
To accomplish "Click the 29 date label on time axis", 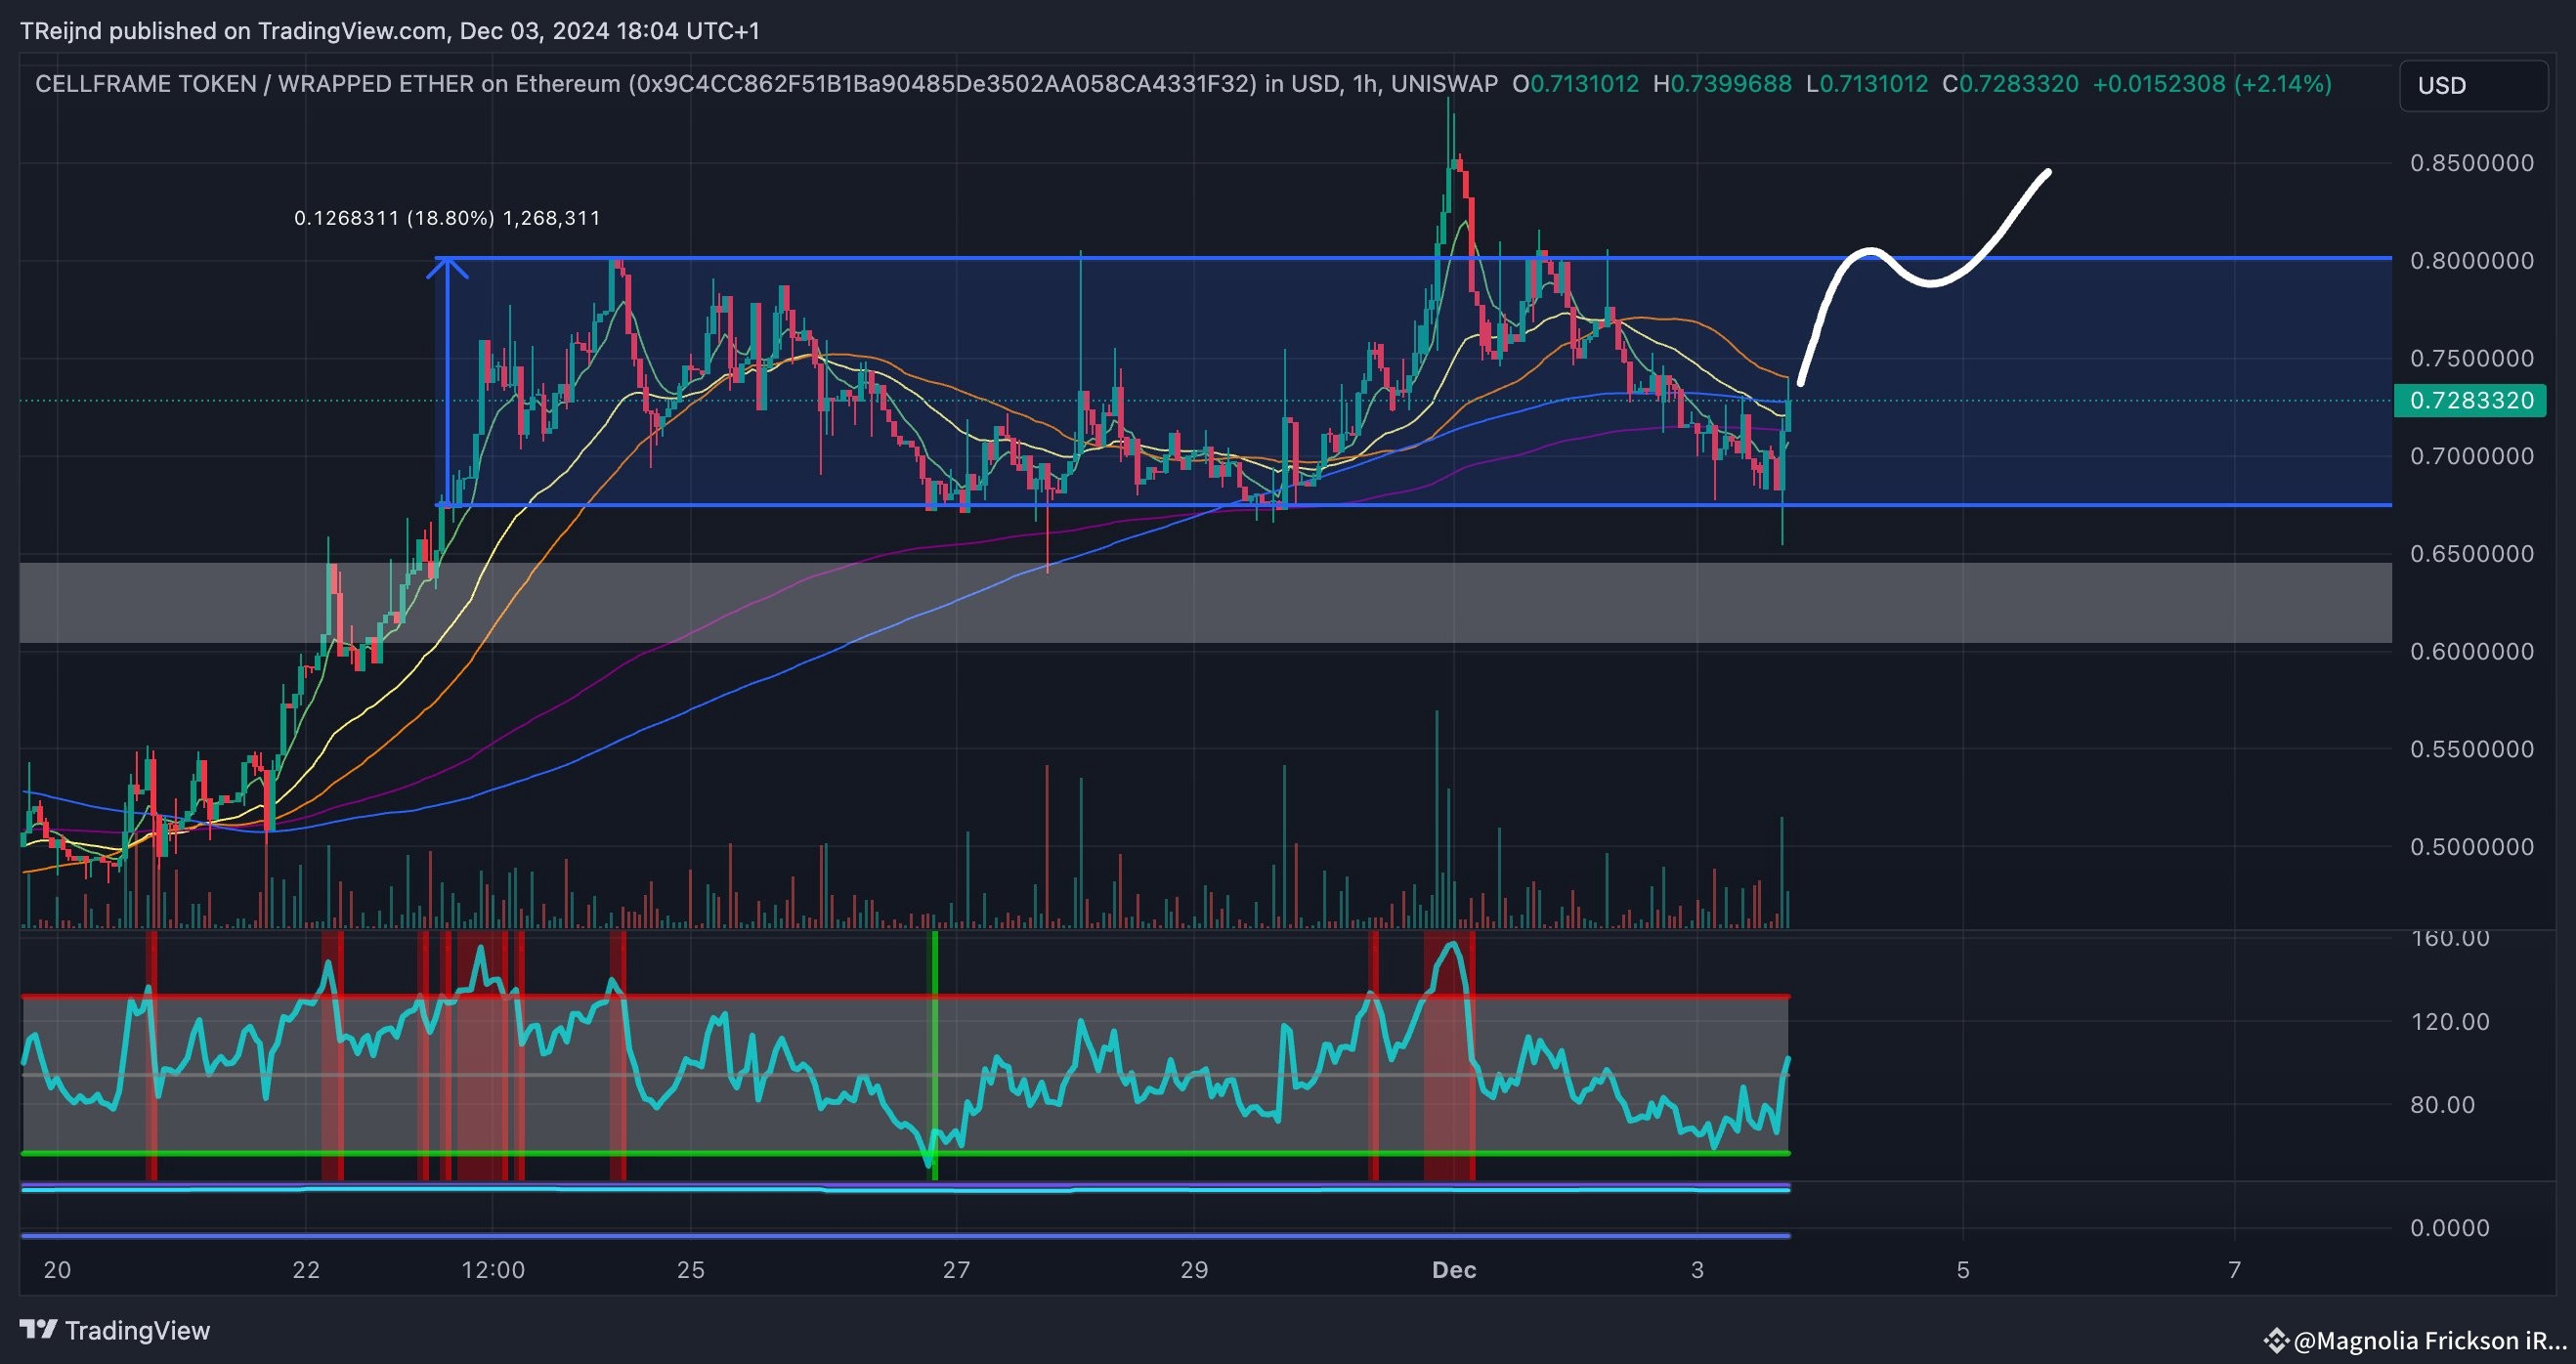I will (x=1194, y=1270).
